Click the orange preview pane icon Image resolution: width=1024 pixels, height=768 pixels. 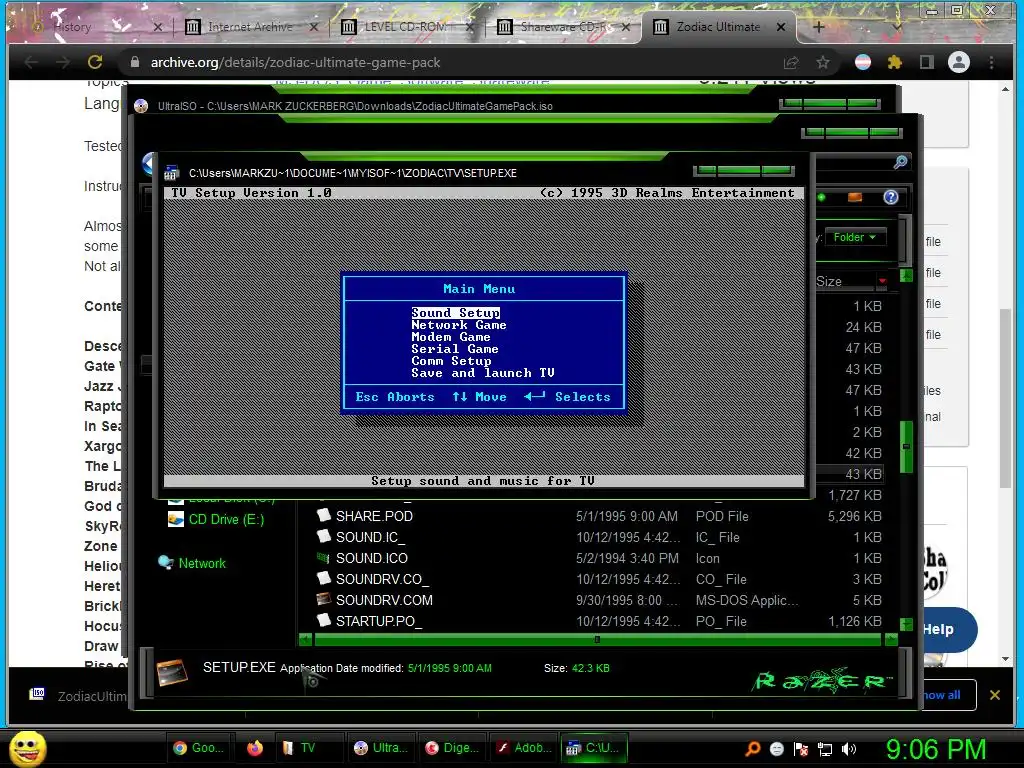[855, 197]
